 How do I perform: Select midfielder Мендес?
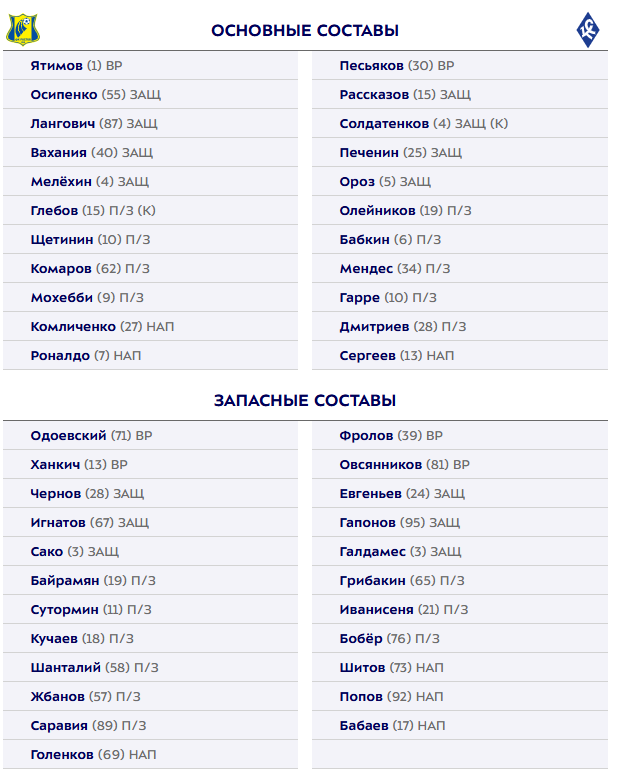pos(366,269)
